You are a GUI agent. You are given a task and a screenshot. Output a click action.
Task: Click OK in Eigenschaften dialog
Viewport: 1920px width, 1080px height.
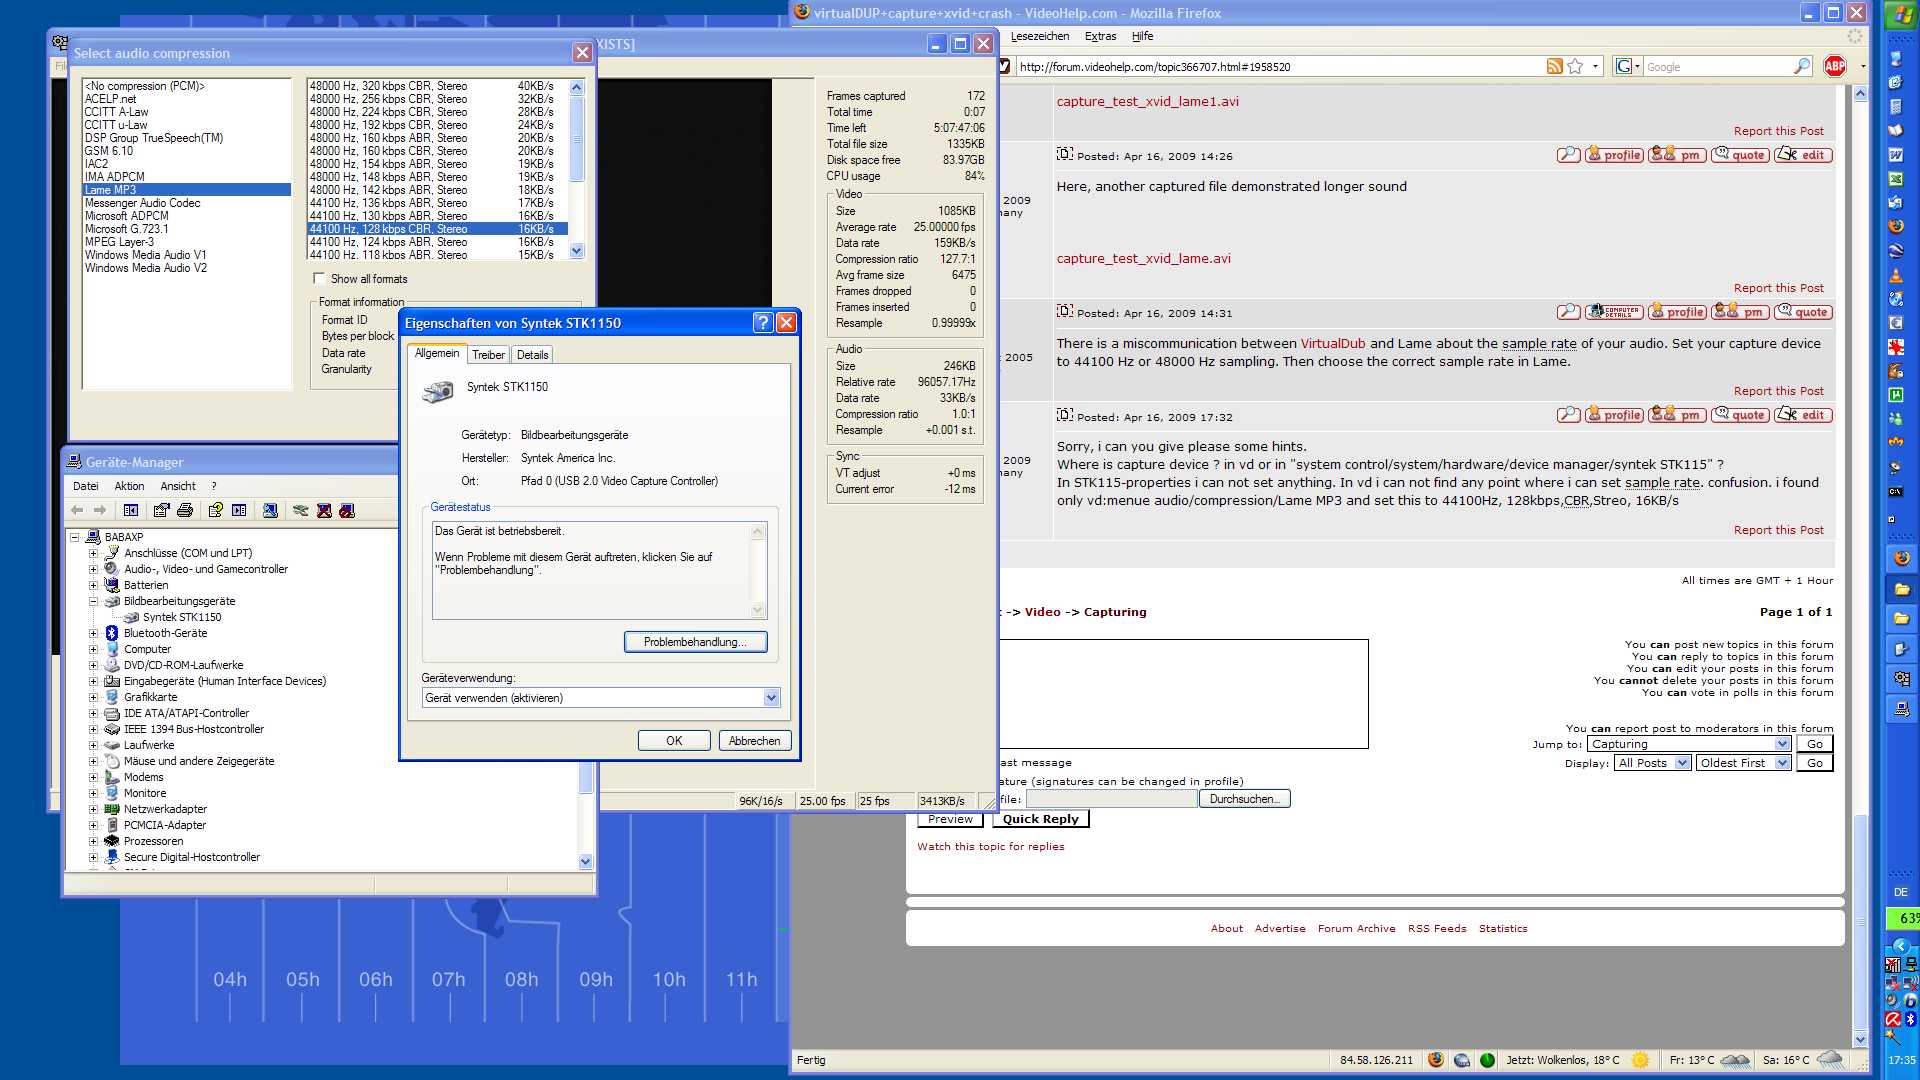coord(674,741)
